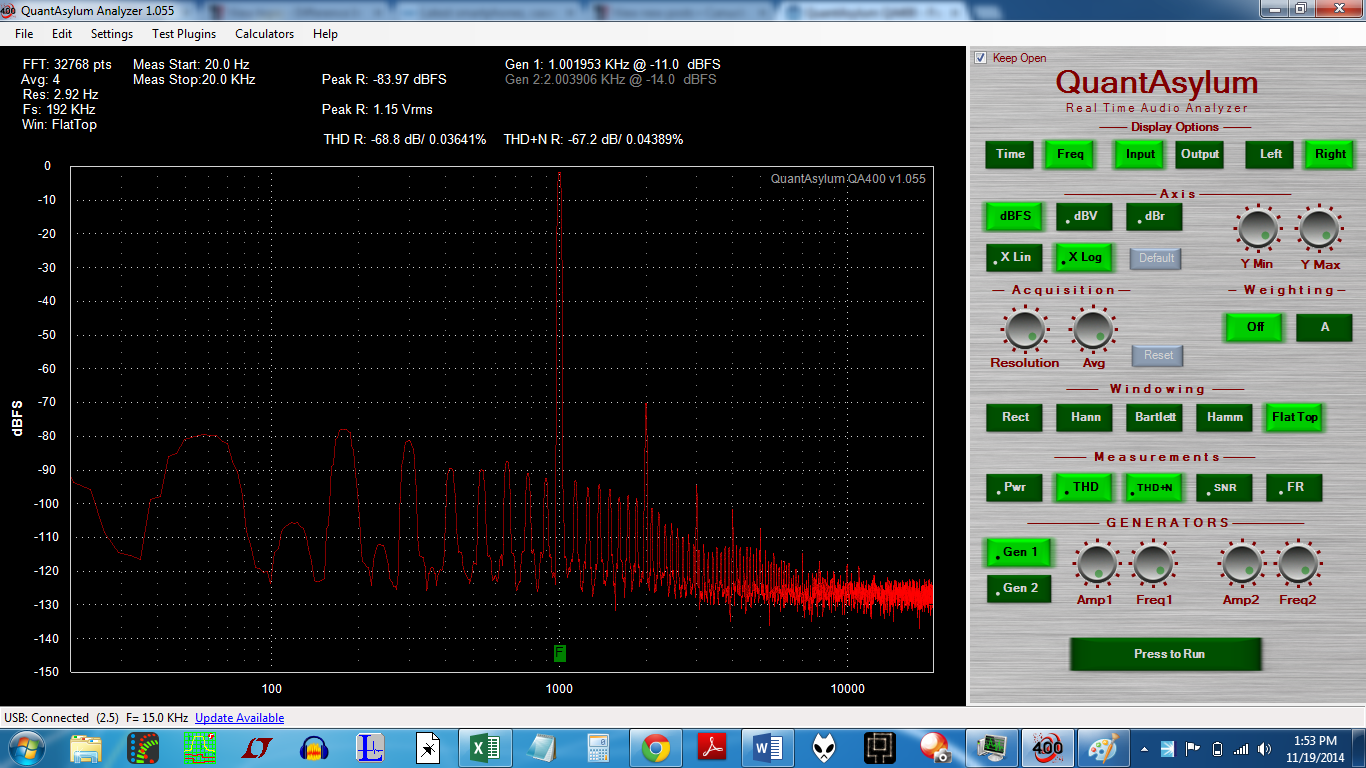This screenshot has width=1366, height=768.
Task: Open the Calculator taskbar icon
Action: (x=599, y=748)
